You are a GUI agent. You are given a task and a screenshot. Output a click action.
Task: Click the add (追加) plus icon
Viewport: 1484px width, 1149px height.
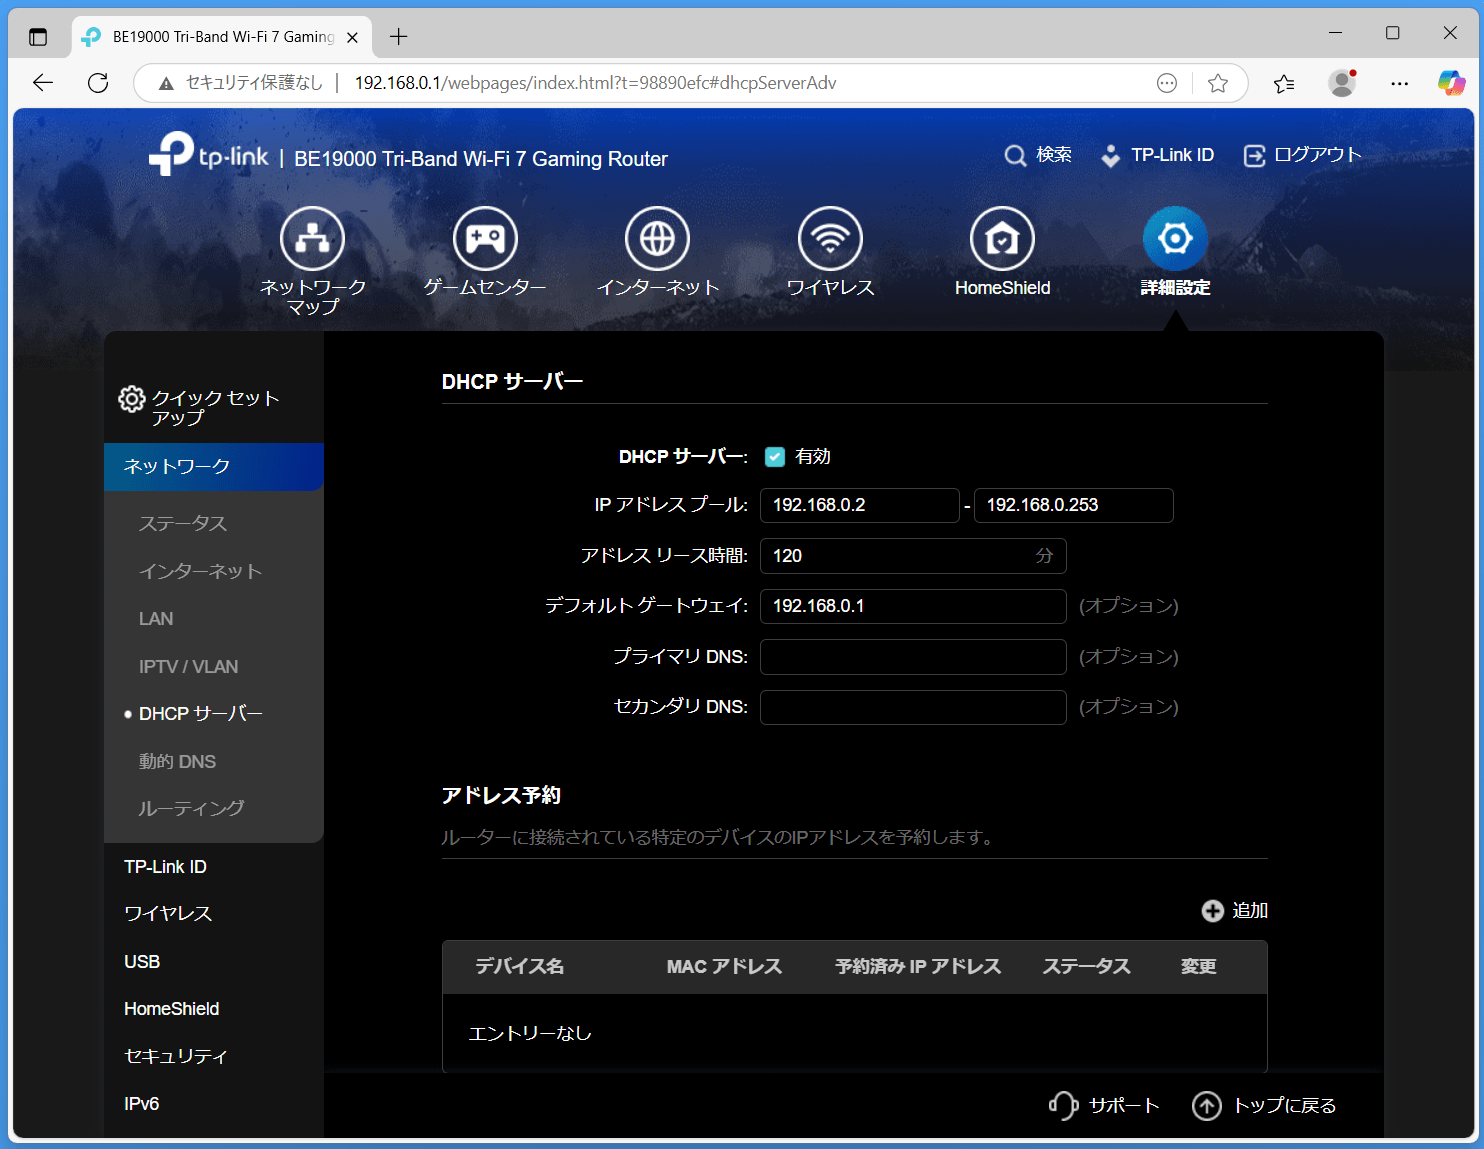[x=1212, y=911]
